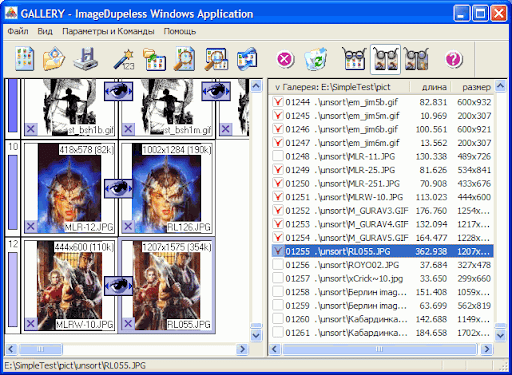Select the glasses thumbnail-grid view icon
512x375 pixels.
coord(354,59)
